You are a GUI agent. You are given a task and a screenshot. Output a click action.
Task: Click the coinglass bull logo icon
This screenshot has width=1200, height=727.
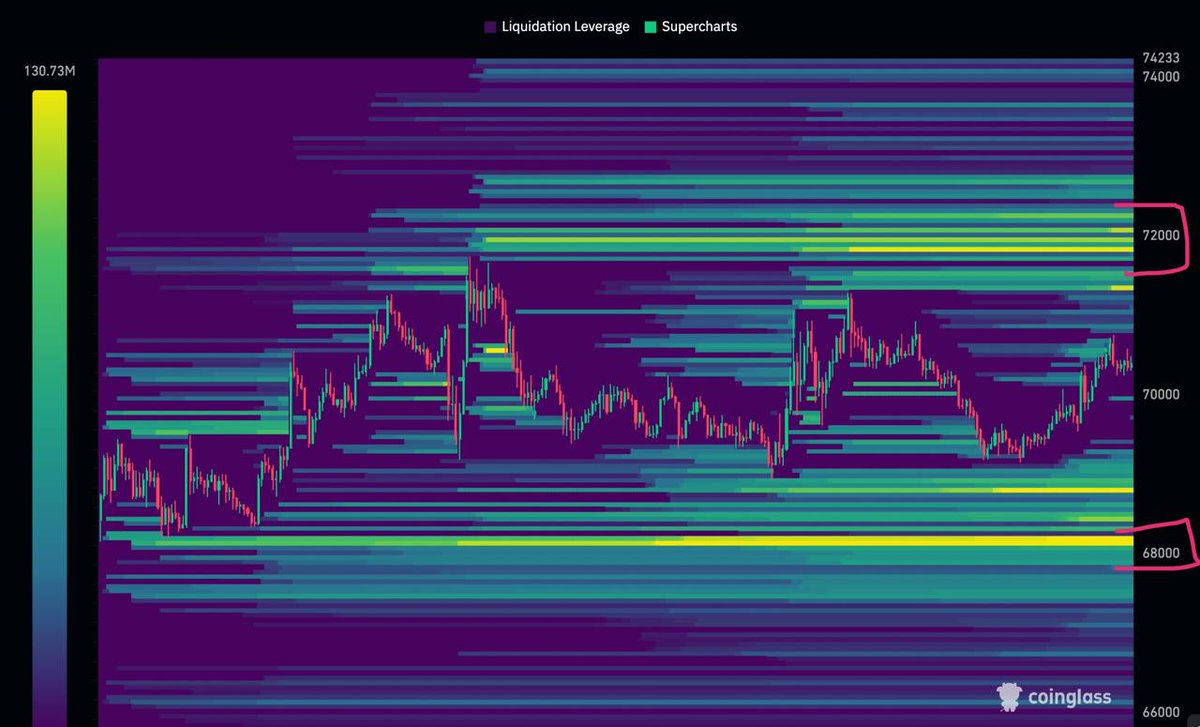coord(1009,696)
